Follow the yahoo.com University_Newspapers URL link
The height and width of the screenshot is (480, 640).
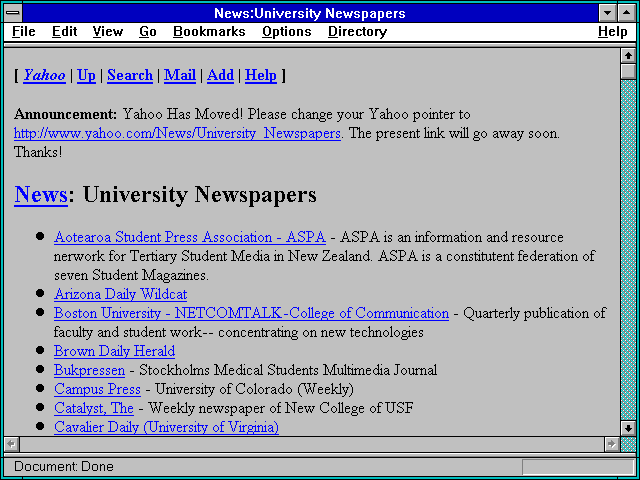pos(177,133)
